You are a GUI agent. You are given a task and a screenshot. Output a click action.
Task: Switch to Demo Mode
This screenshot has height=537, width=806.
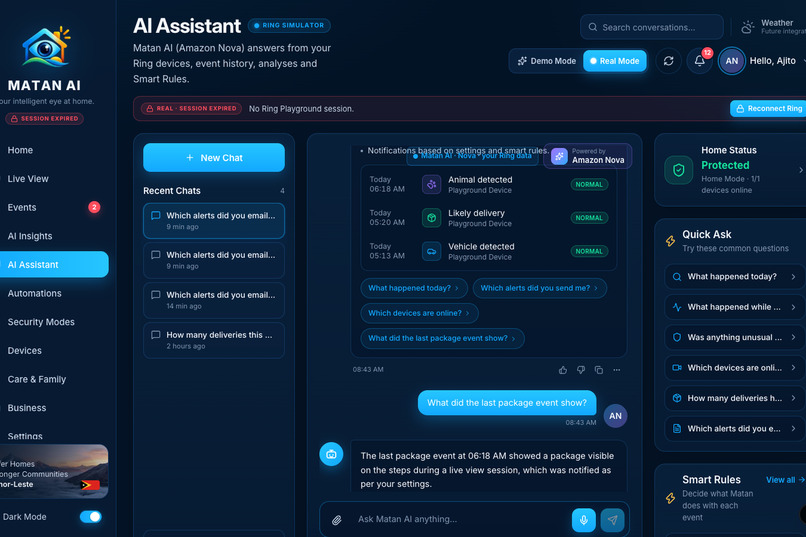coord(546,61)
